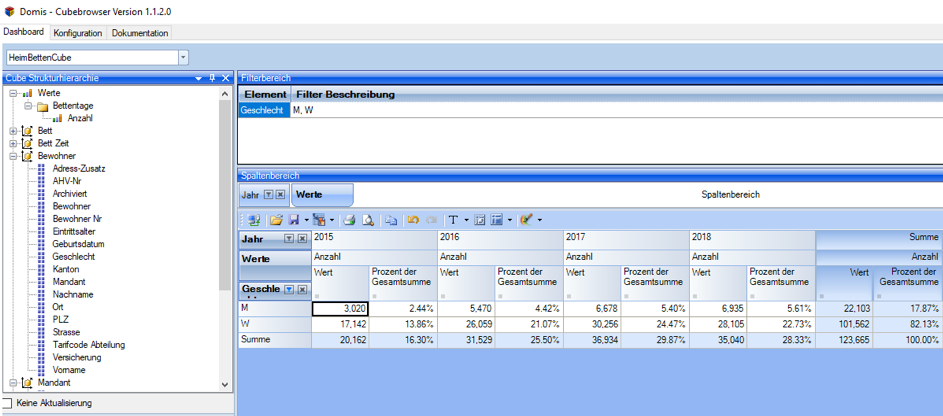Open the Dokumentation tab
This screenshot has height=416, width=943.
(x=140, y=33)
